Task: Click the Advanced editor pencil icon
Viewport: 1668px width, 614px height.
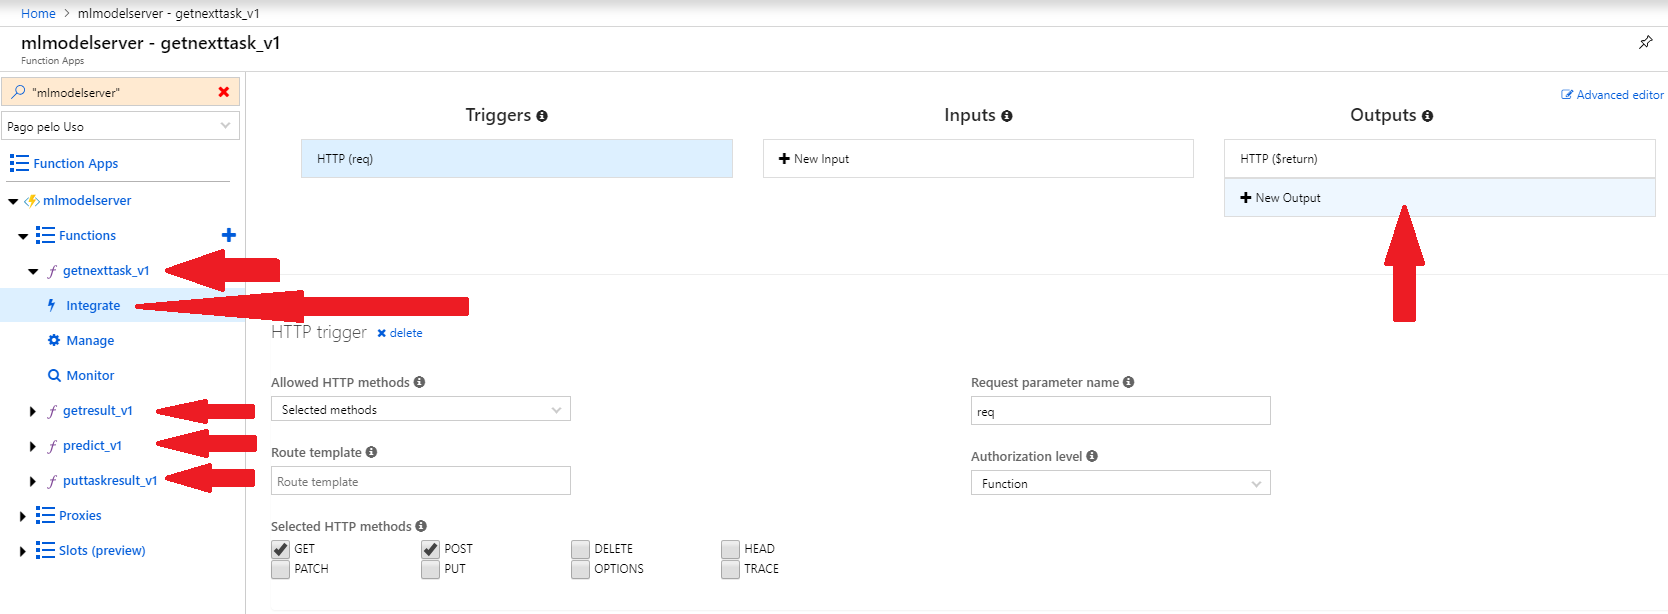Action: pyautogui.click(x=1567, y=95)
